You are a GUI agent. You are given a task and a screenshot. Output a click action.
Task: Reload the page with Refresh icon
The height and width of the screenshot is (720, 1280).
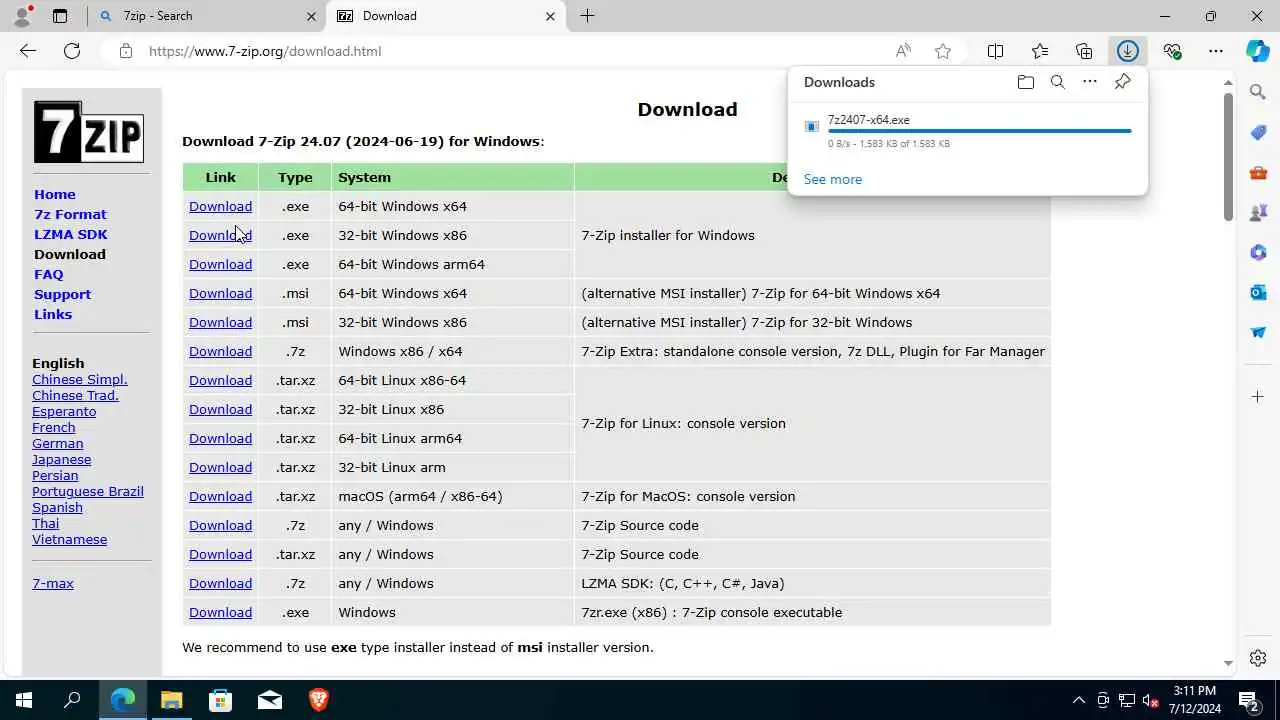click(x=72, y=51)
